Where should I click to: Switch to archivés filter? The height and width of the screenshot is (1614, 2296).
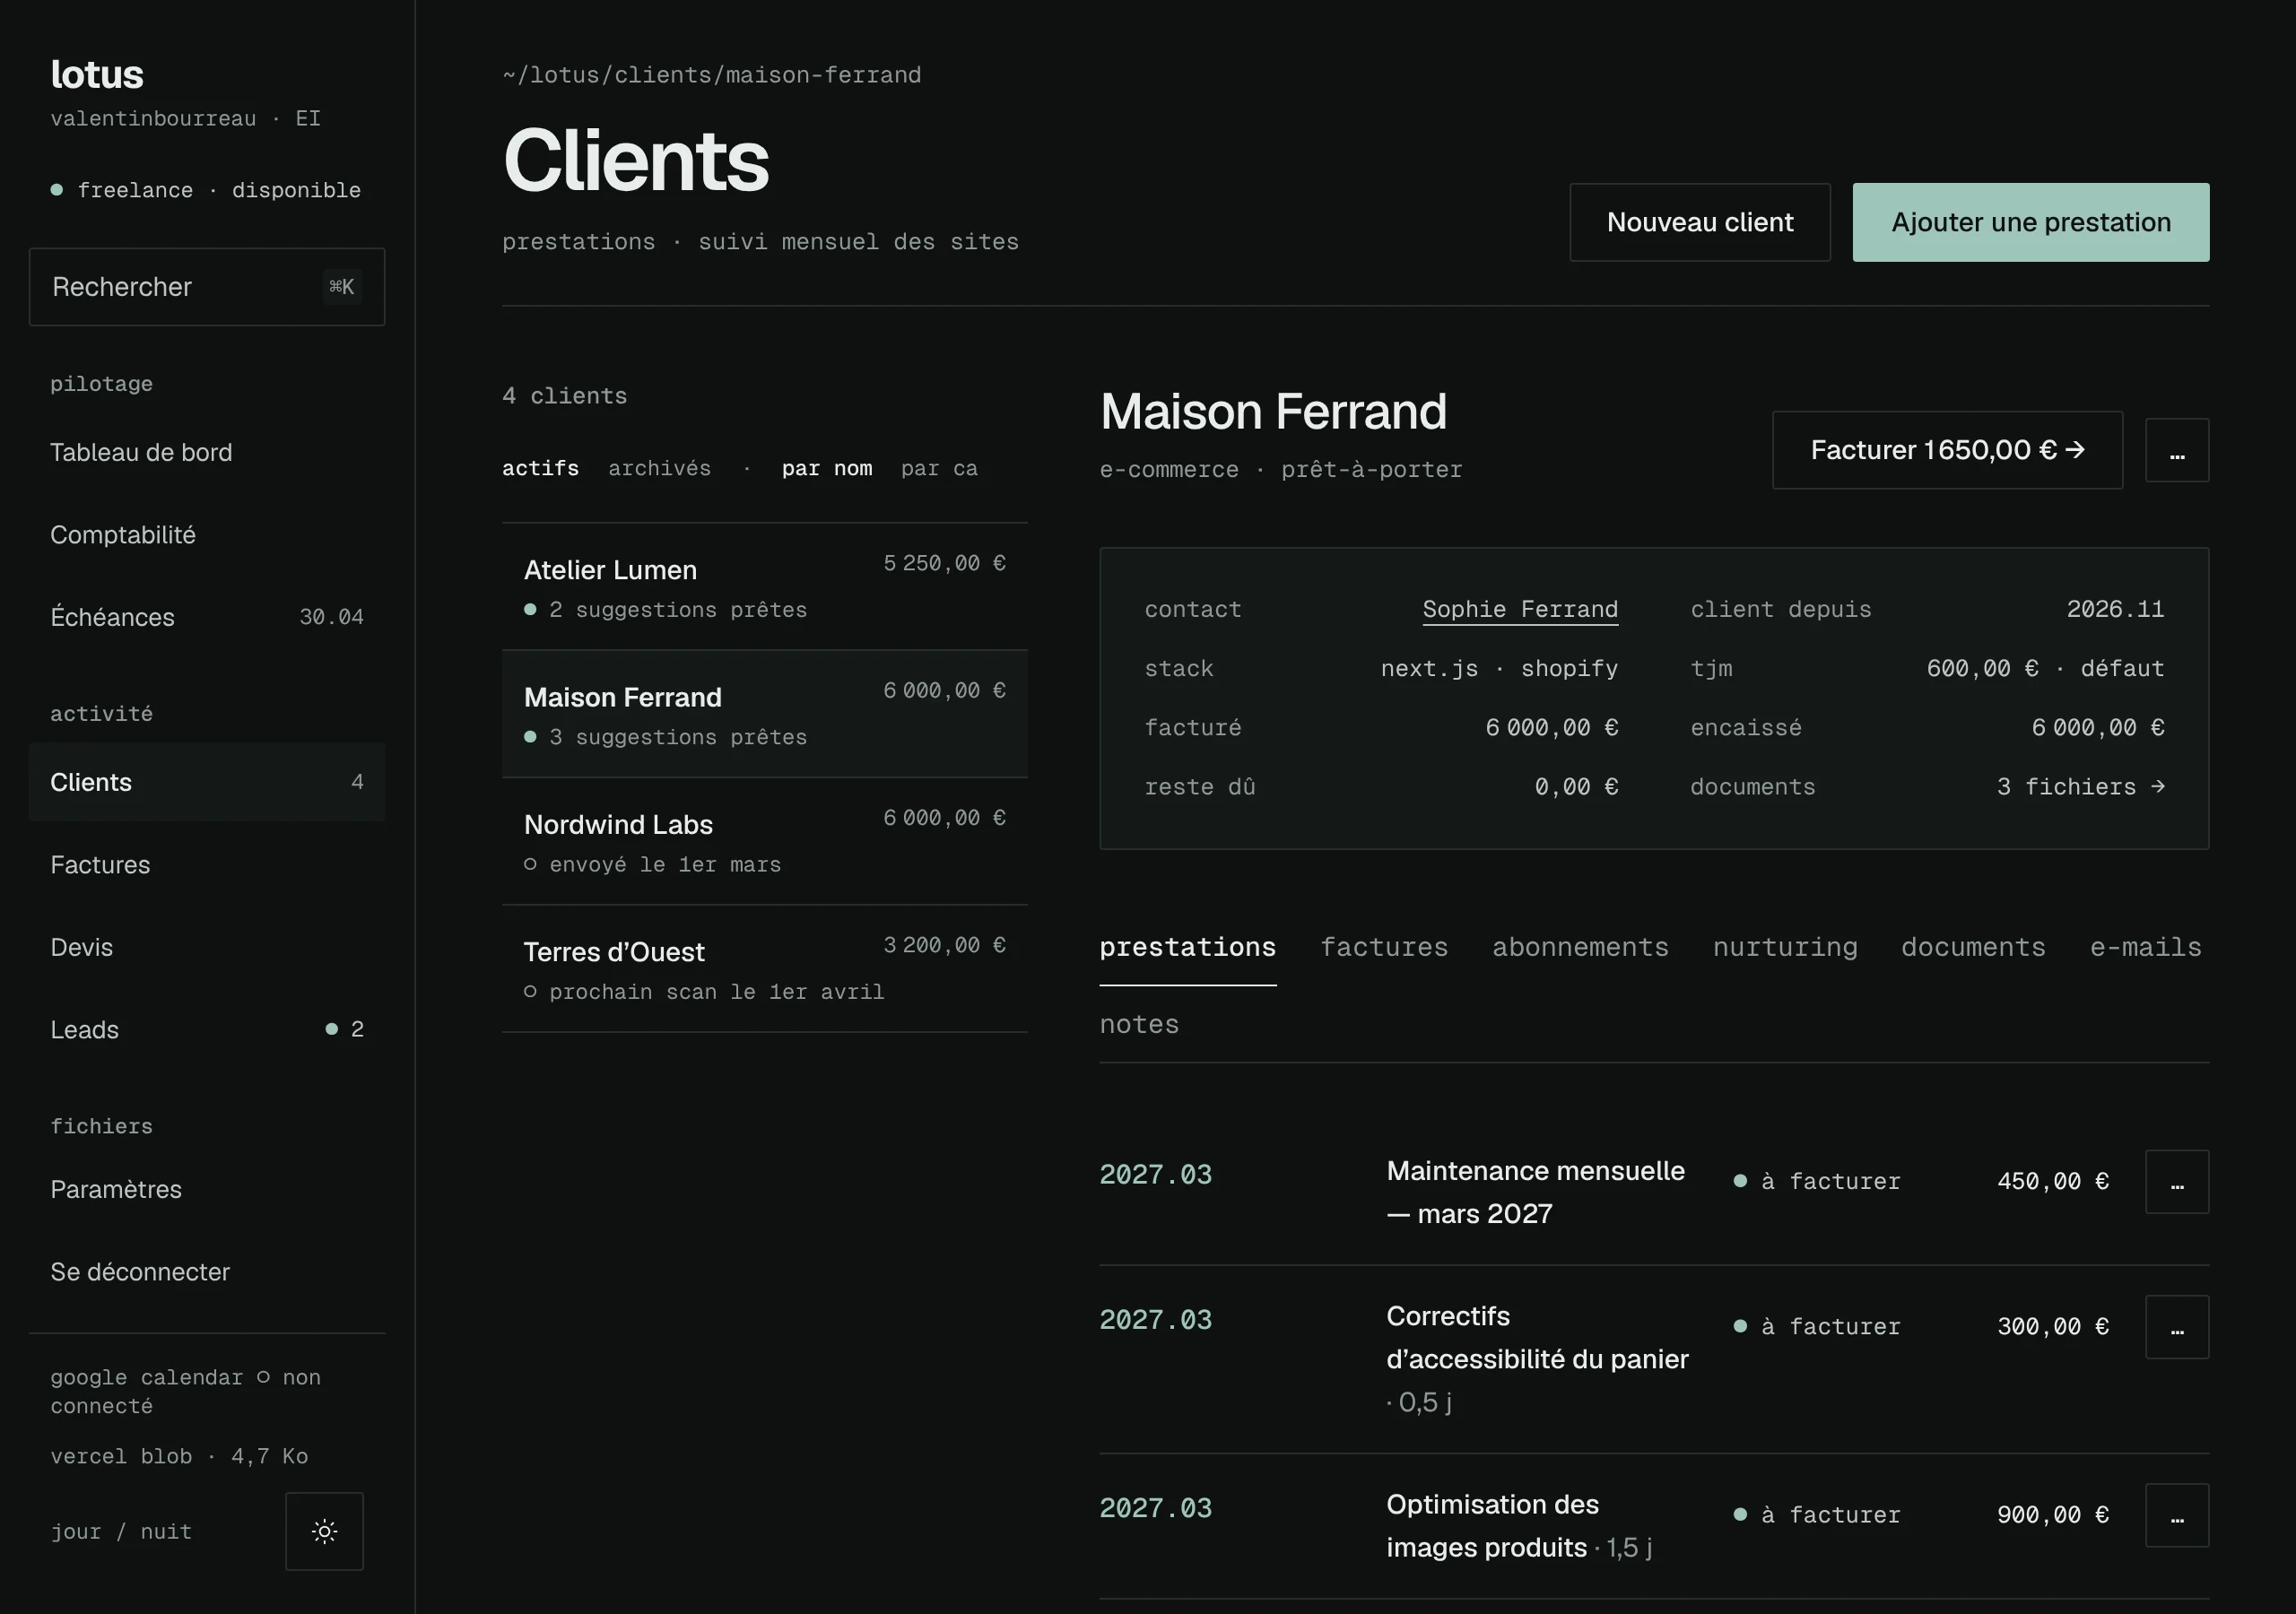(x=660, y=468)
